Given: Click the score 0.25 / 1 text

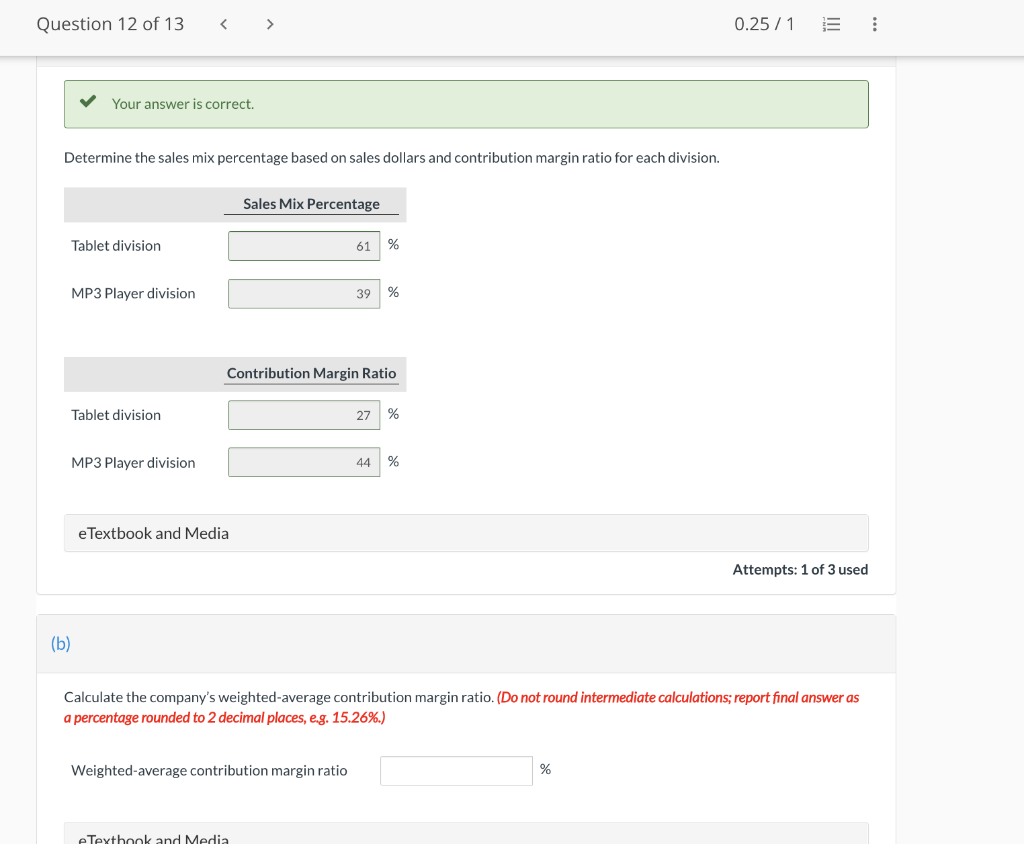Looking at the screenshot, I should (x=764, y=24).
